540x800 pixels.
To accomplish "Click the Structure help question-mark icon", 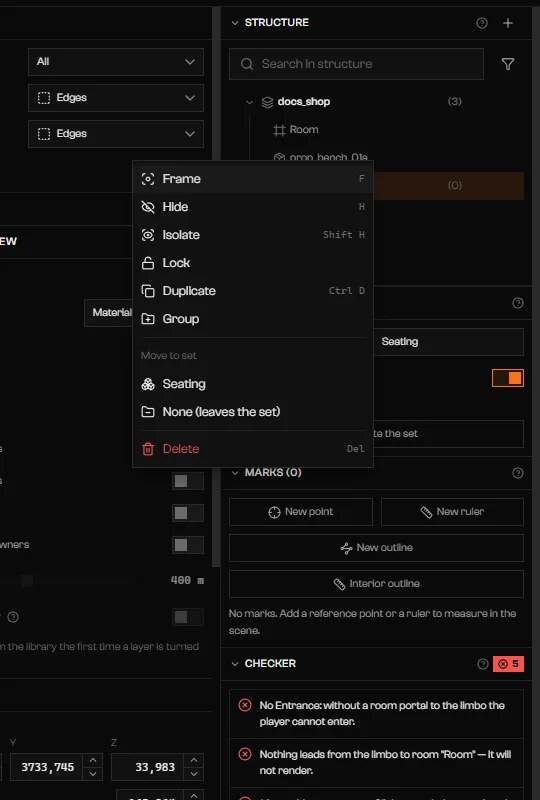I will [x=481, y=23].
